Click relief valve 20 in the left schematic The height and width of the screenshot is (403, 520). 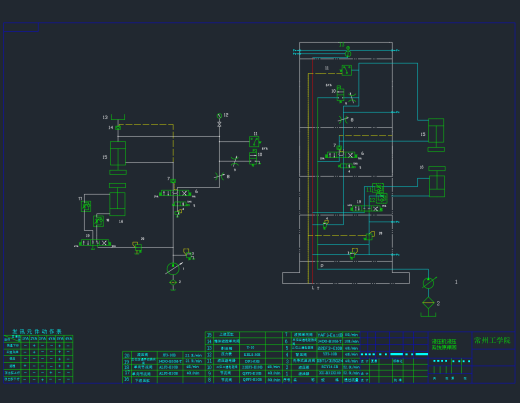pos(137,248)
